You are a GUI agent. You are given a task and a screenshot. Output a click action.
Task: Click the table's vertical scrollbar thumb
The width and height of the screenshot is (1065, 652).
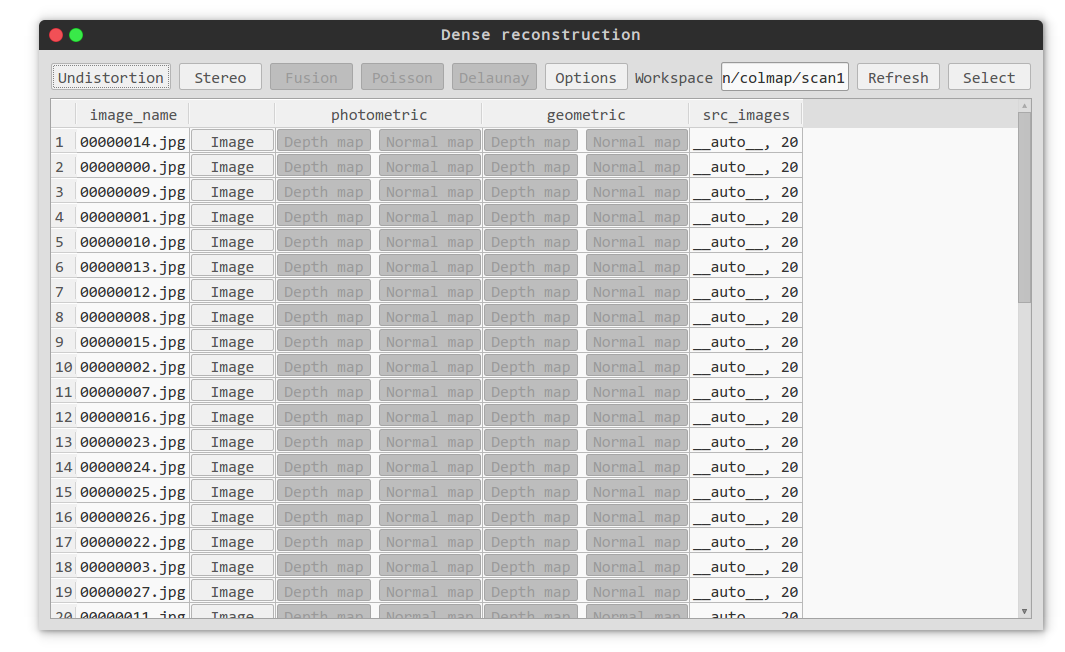[1024, 207]
